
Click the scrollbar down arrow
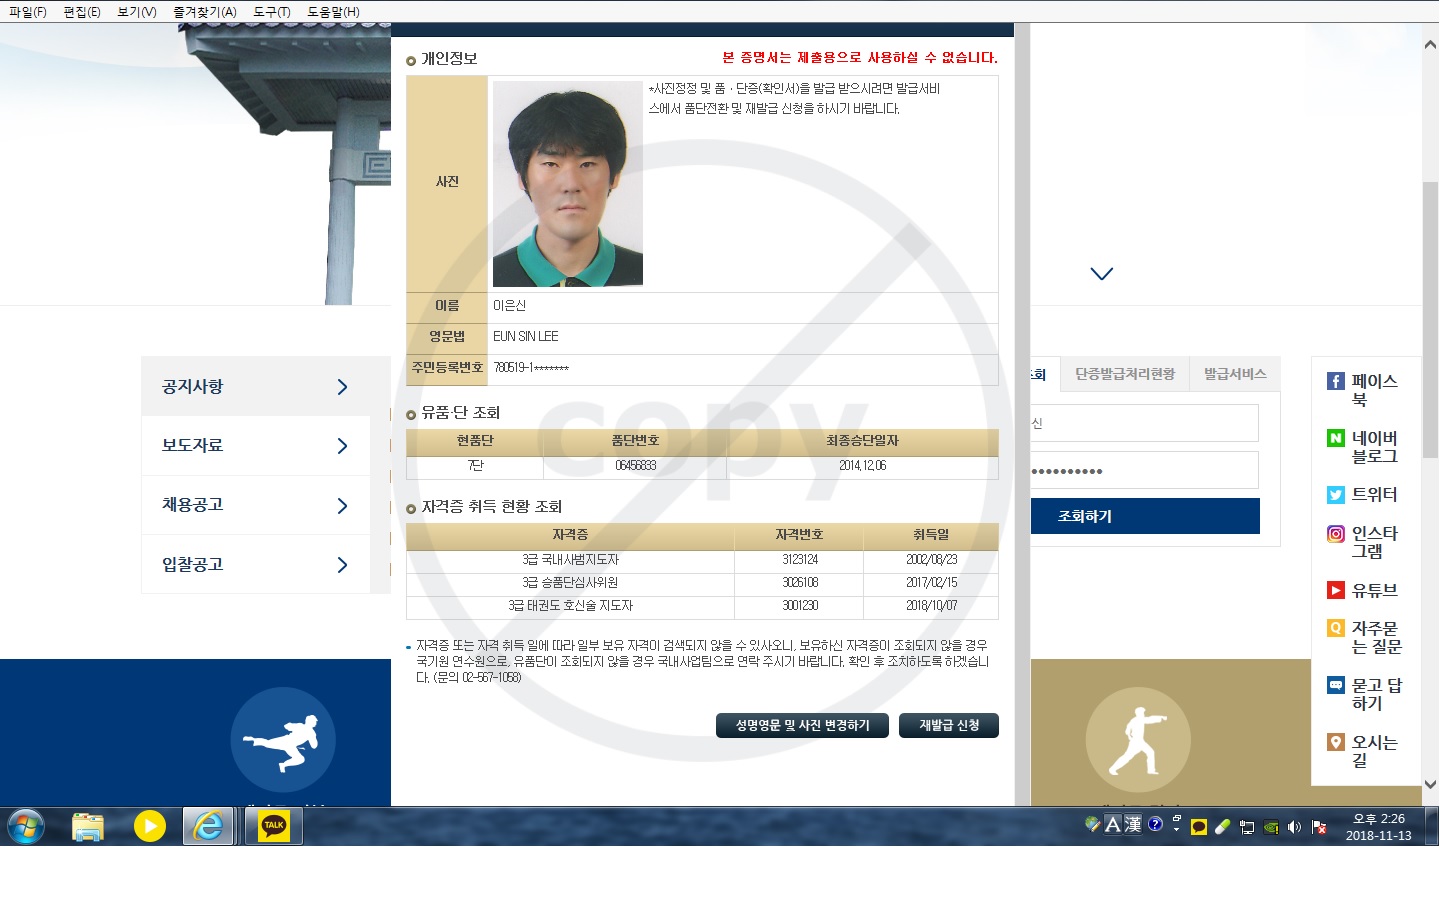click(1430, 784)
